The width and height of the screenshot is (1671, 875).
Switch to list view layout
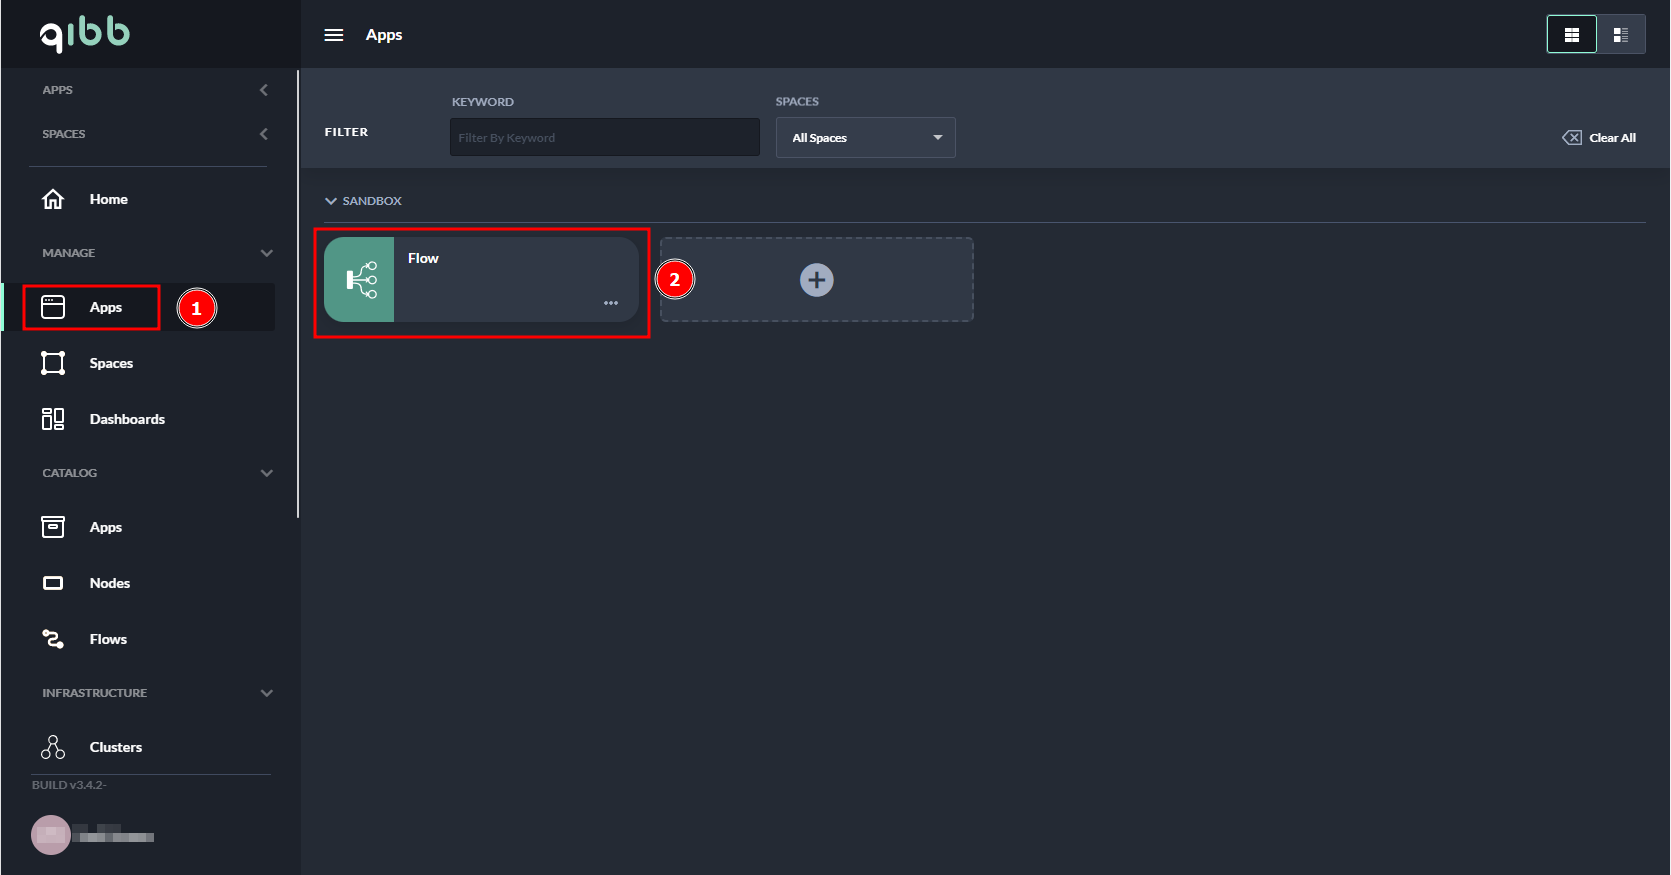coord(1621,35)
